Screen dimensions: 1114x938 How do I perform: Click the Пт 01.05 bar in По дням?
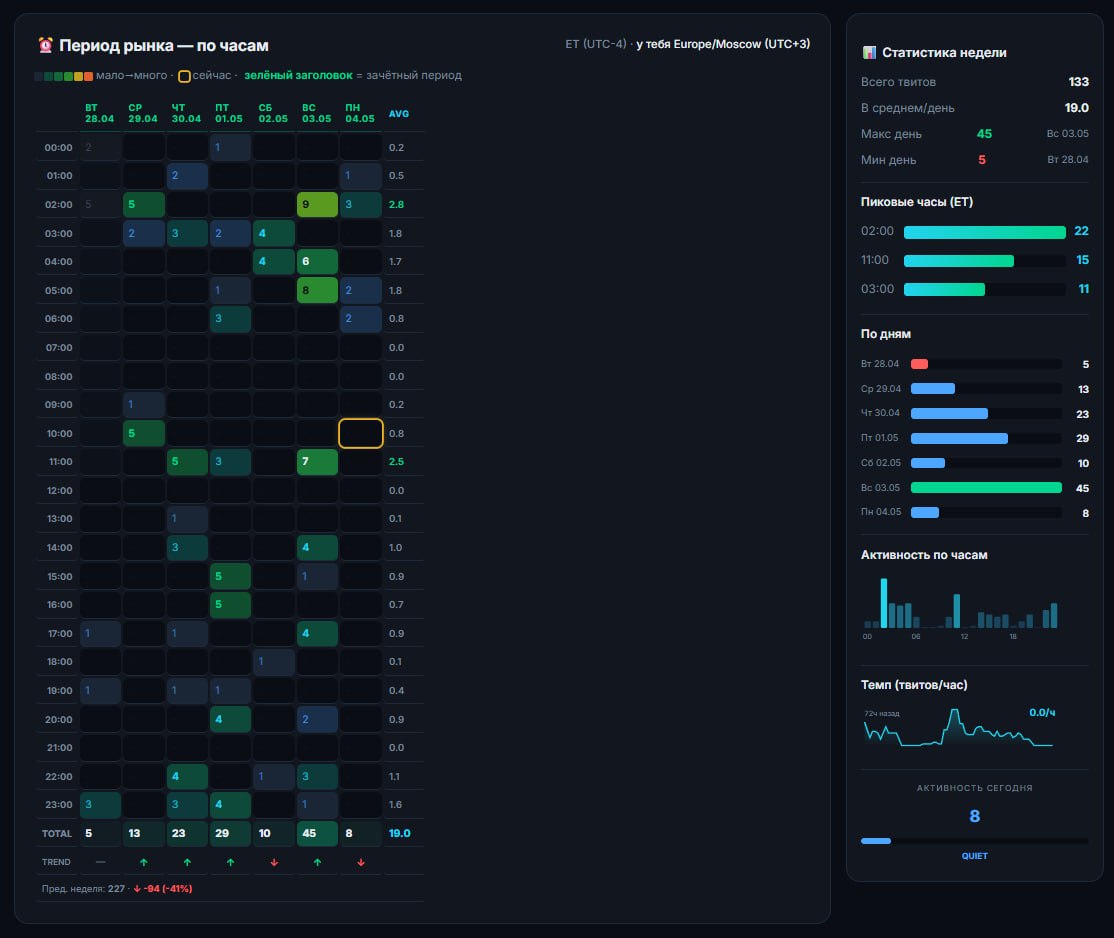[959, 438]
